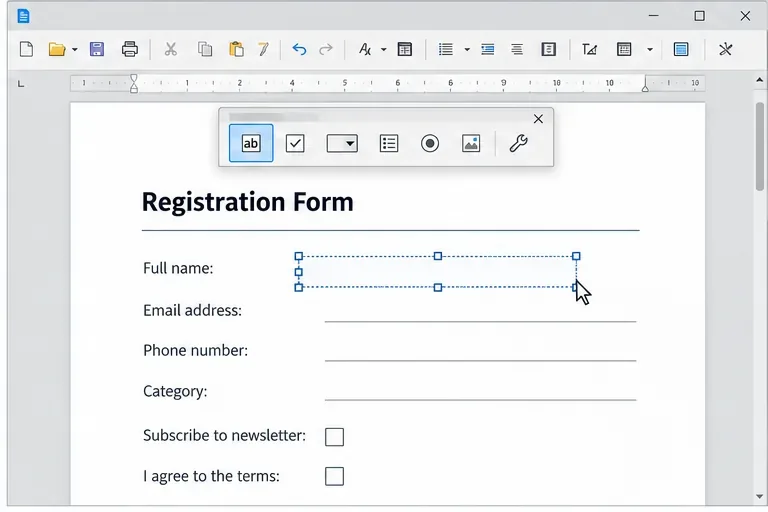Copy selection with the copy icon
Image resolution: width=768 pixels, height=512 pixels.
(205, 49)
